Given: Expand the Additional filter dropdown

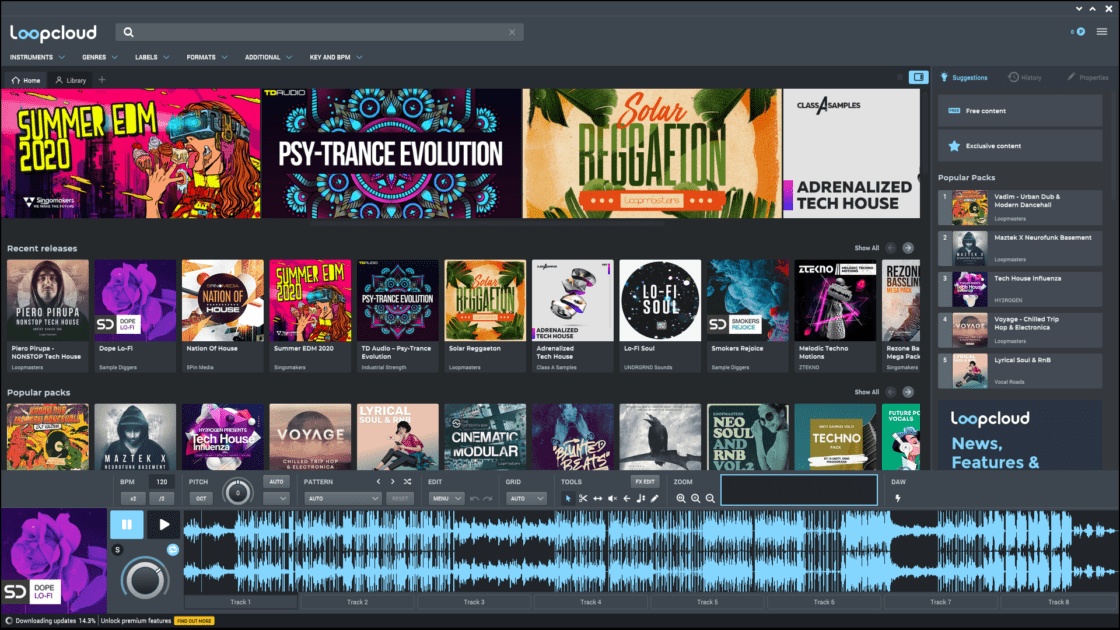Looking at the screenshot, I should (269, 57).
